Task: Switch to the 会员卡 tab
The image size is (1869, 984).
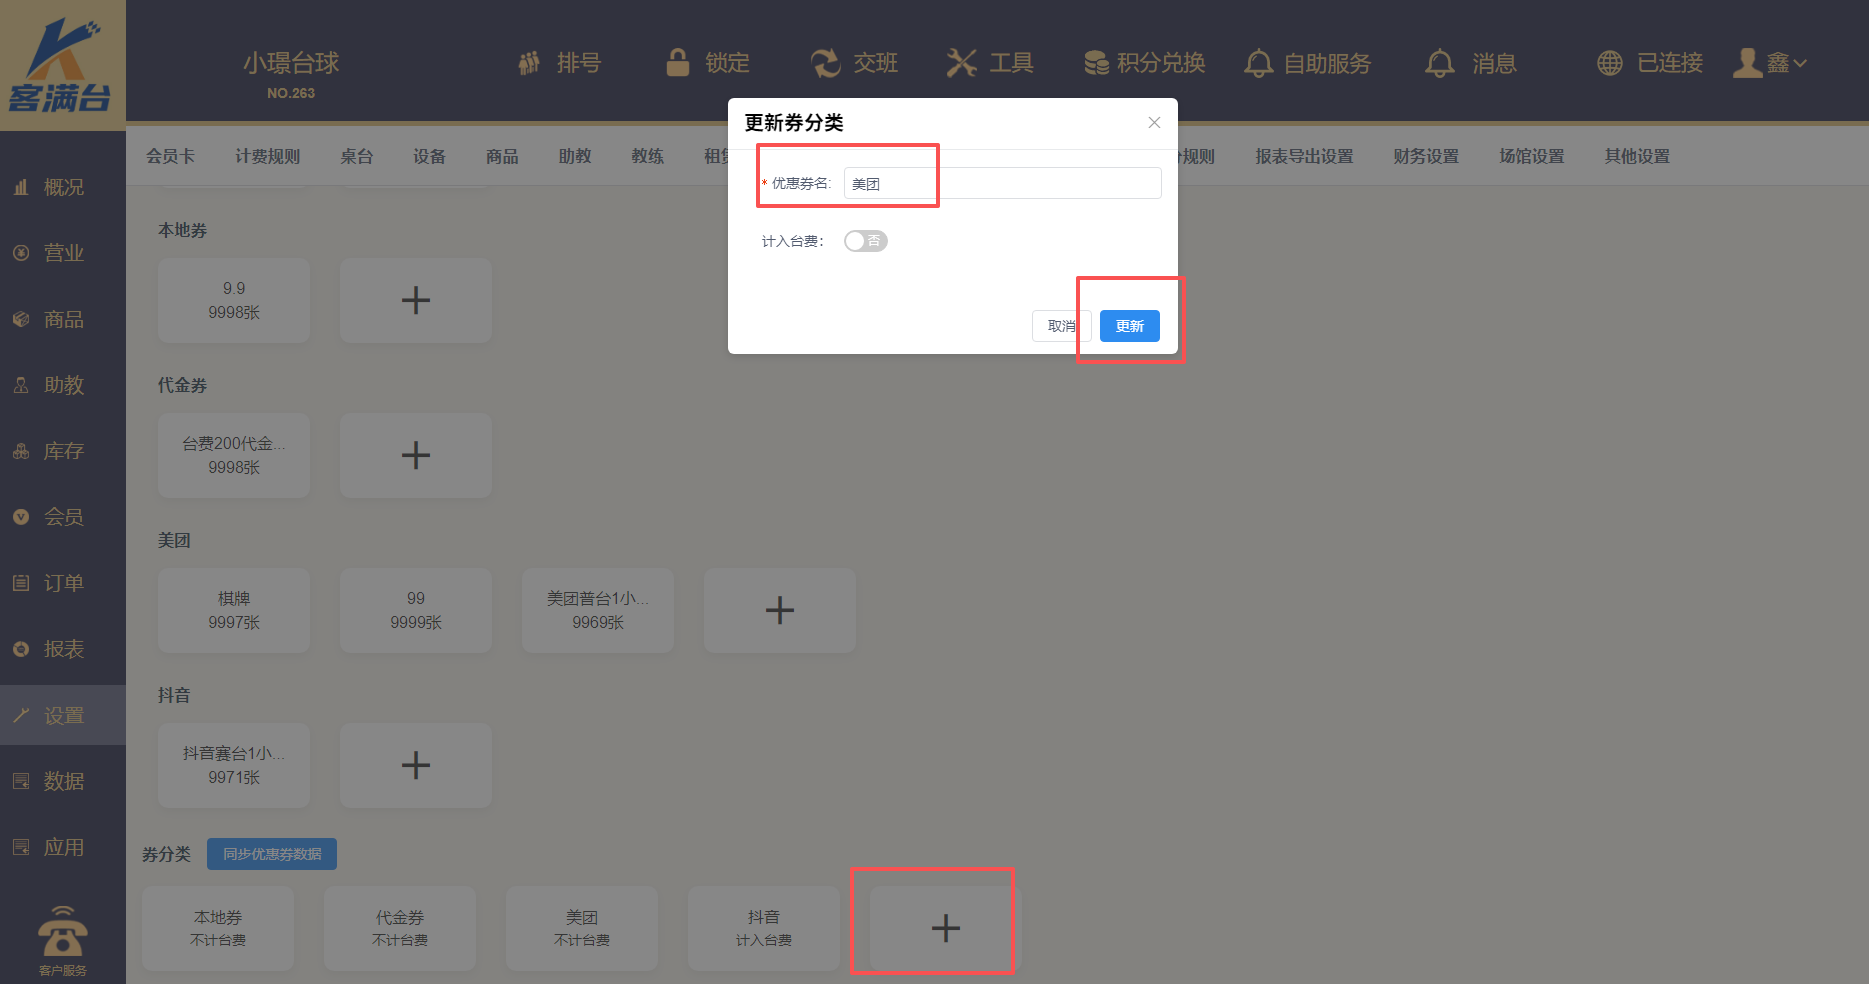Action: click(170, 156)
